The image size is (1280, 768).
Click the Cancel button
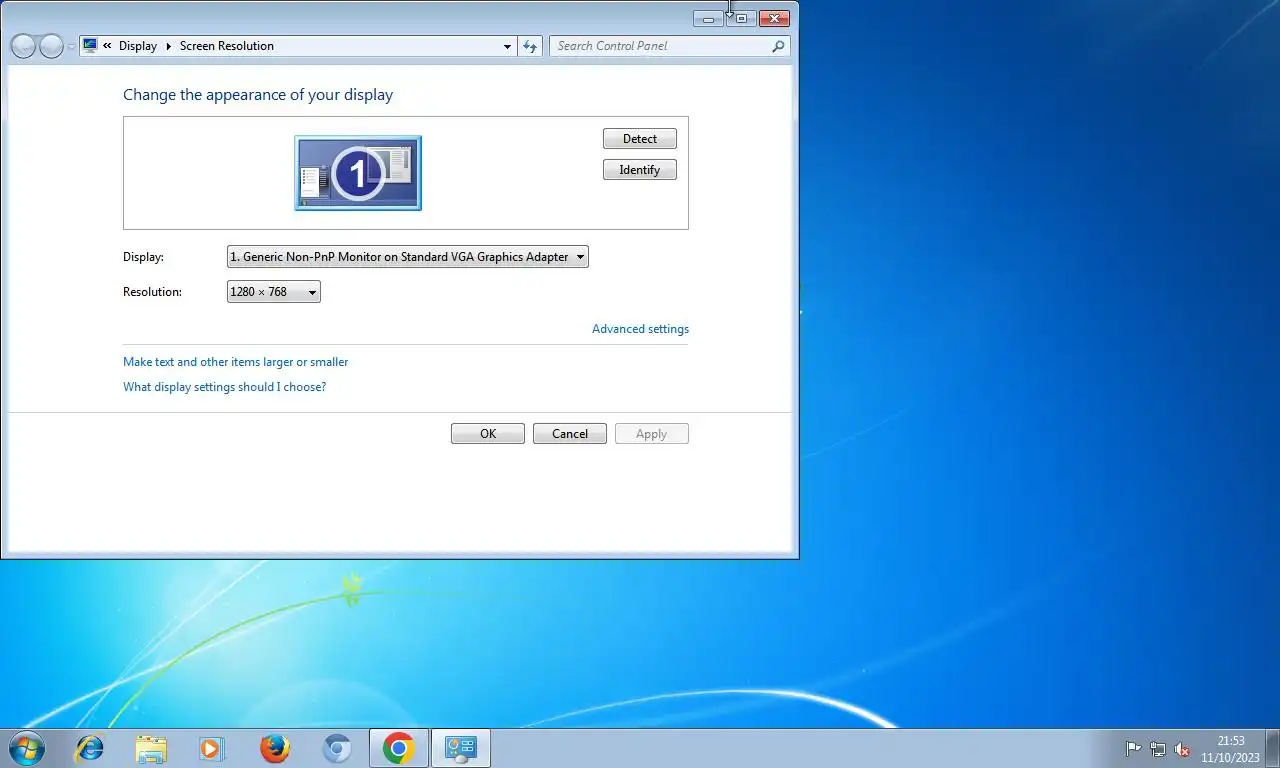(570, 434)
